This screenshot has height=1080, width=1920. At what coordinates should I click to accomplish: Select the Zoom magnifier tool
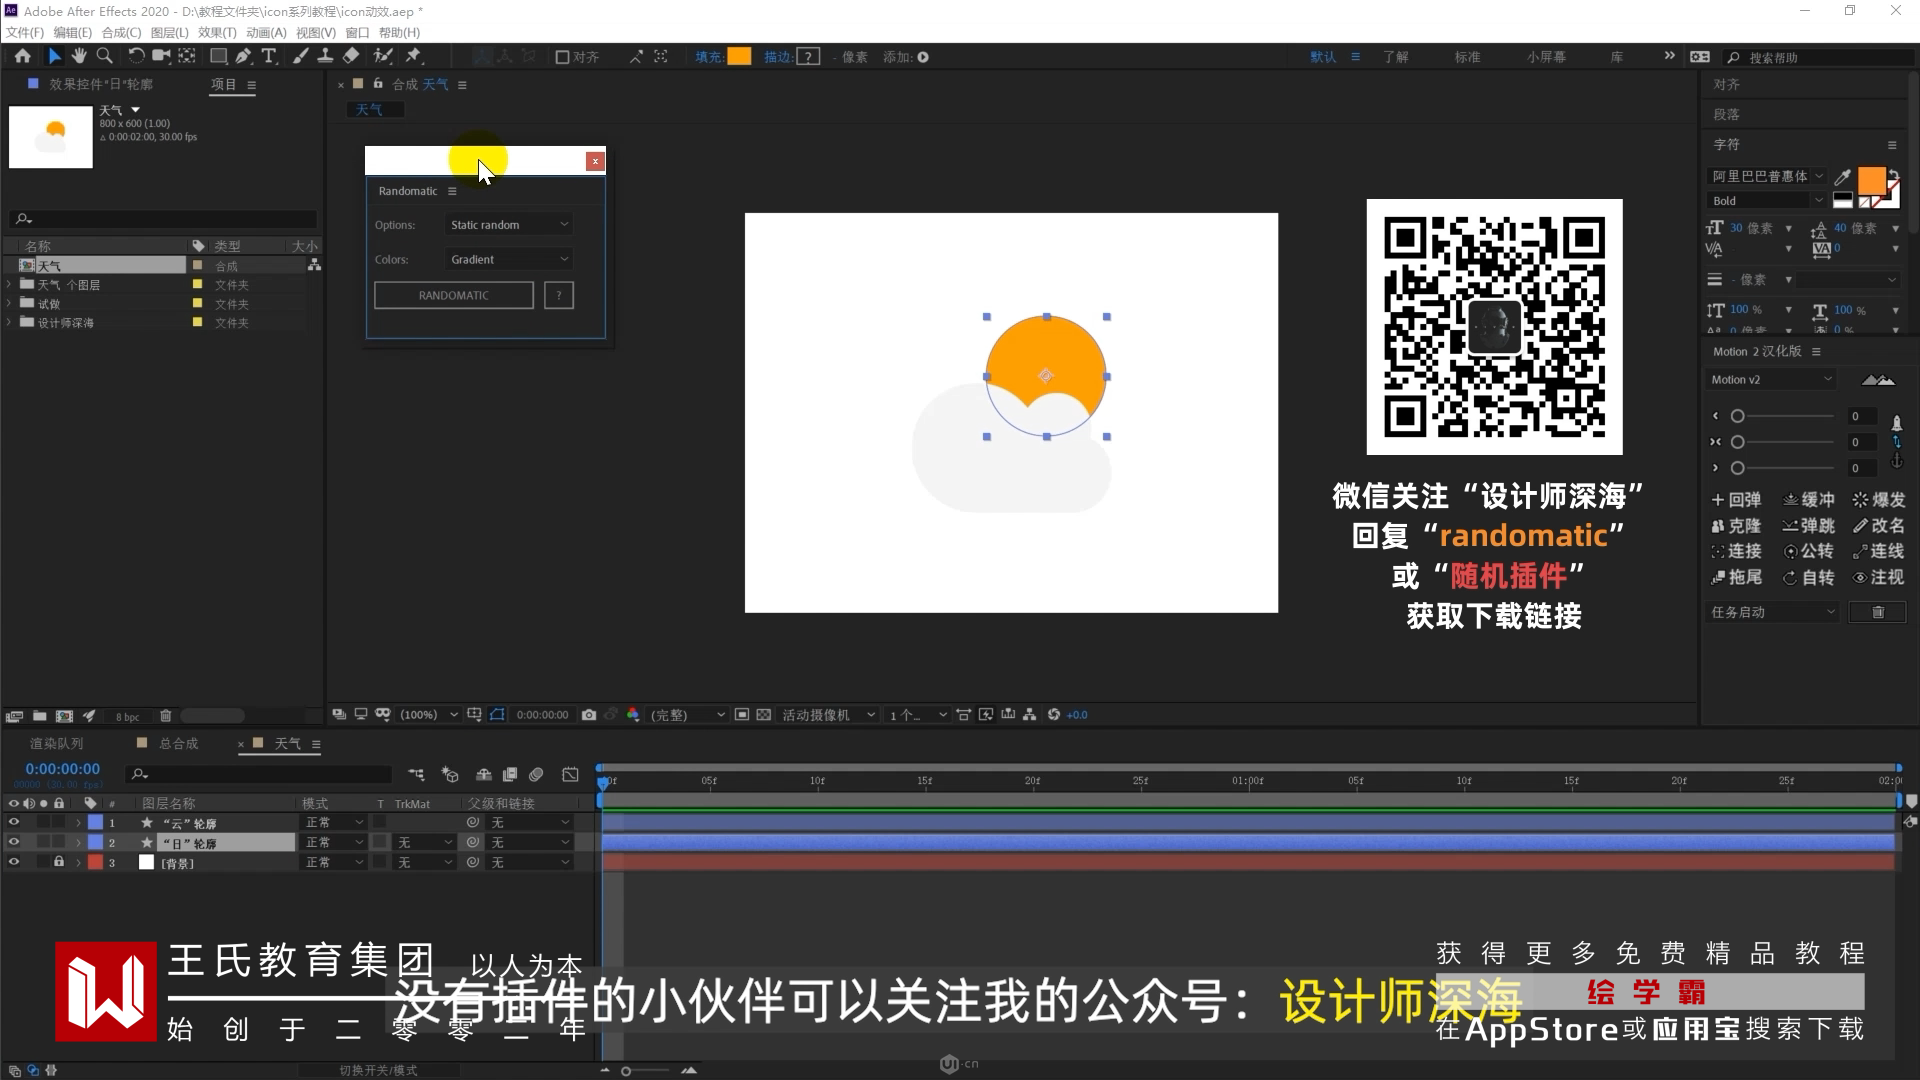[x=104, y=57]
